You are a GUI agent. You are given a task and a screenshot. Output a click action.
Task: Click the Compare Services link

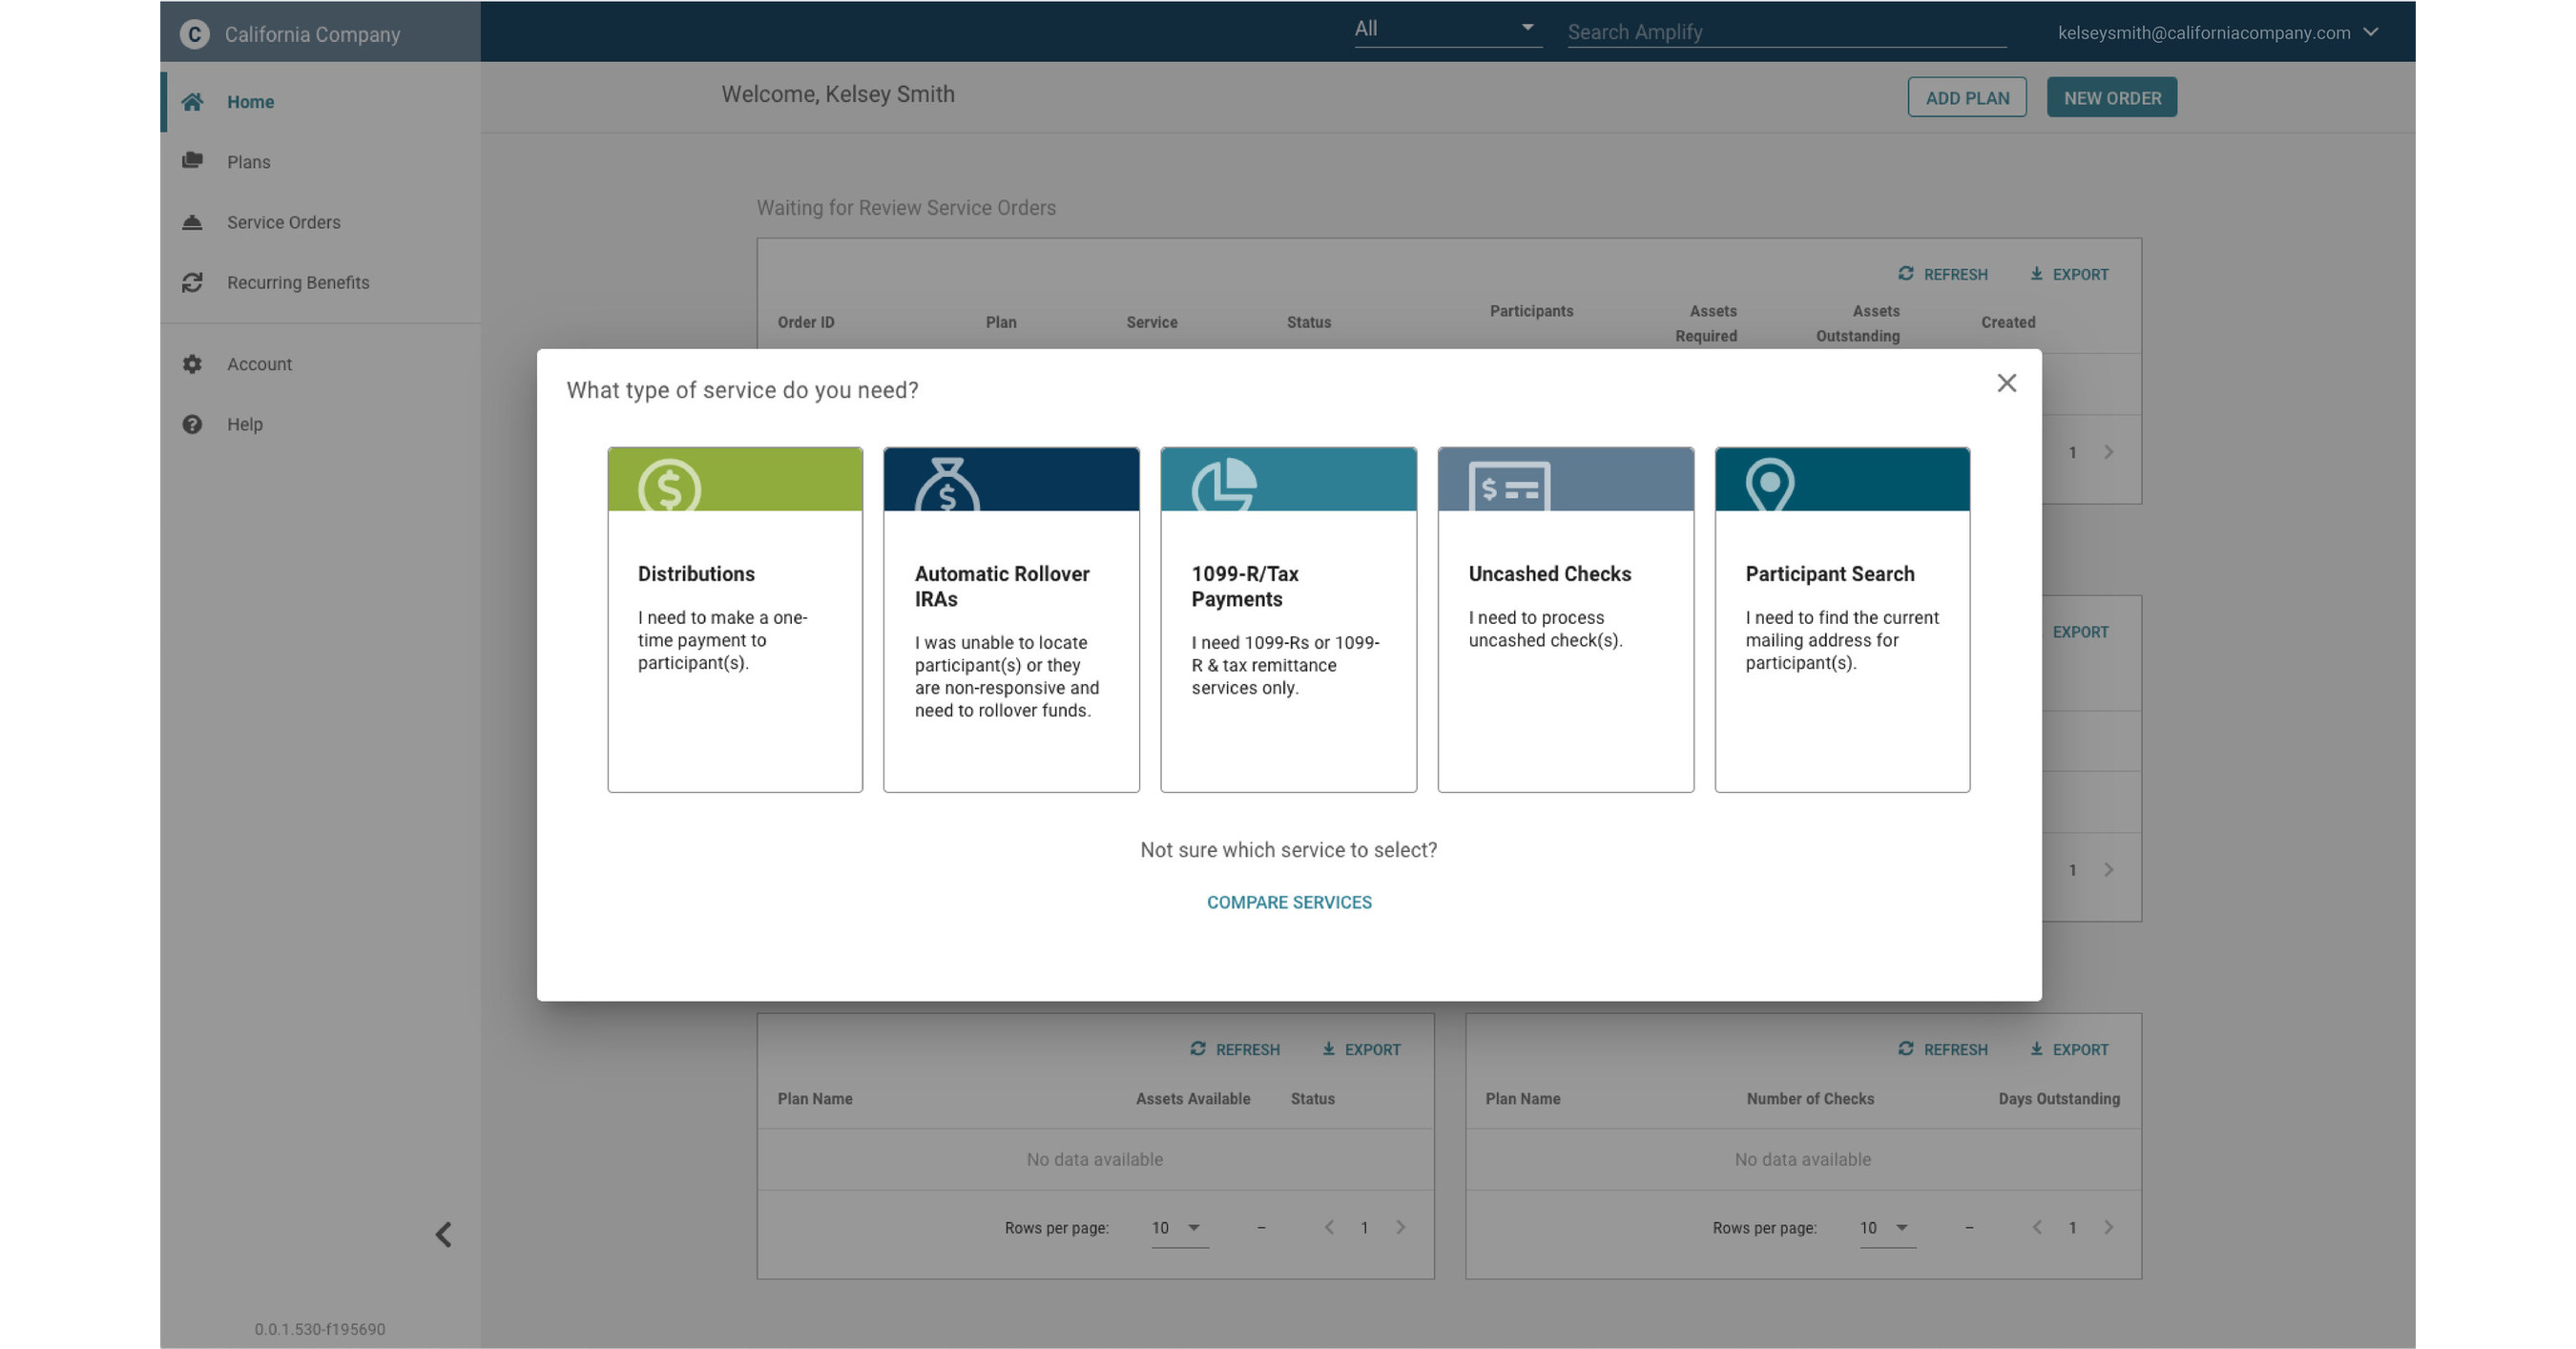point(1288,902)
